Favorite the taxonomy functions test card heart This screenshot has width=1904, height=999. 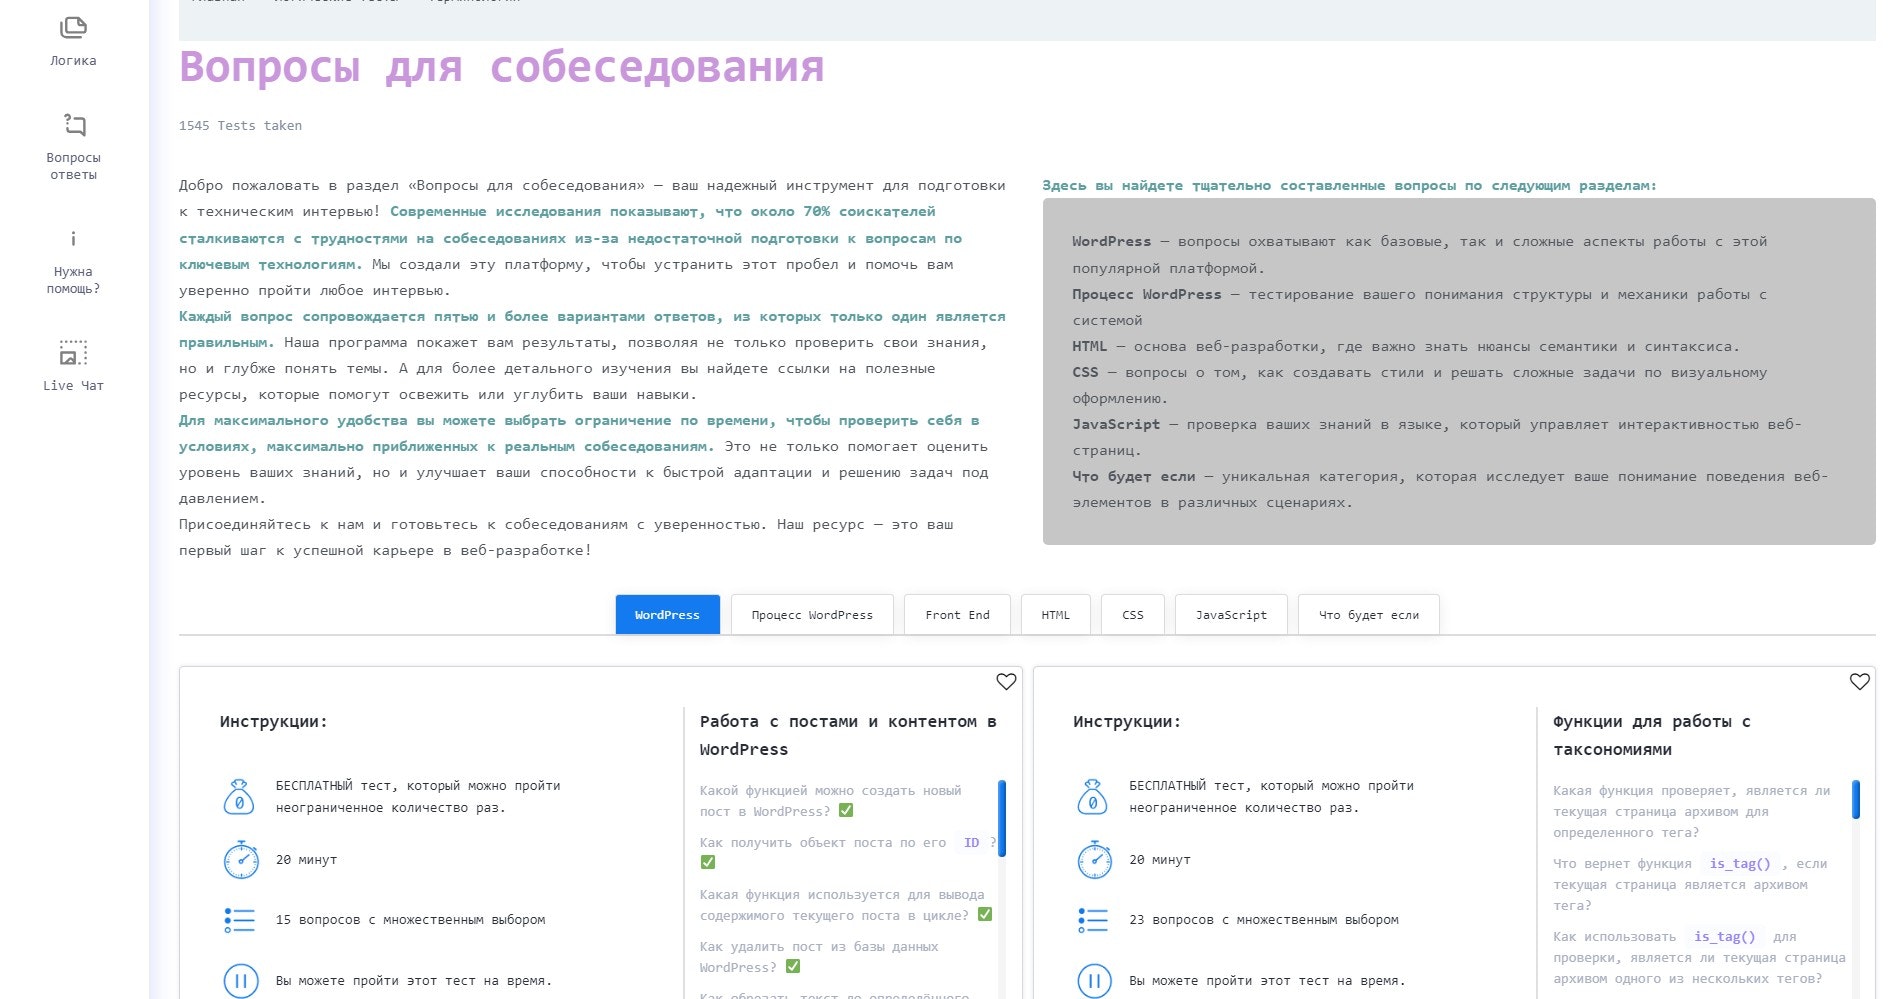(1859, 682)
